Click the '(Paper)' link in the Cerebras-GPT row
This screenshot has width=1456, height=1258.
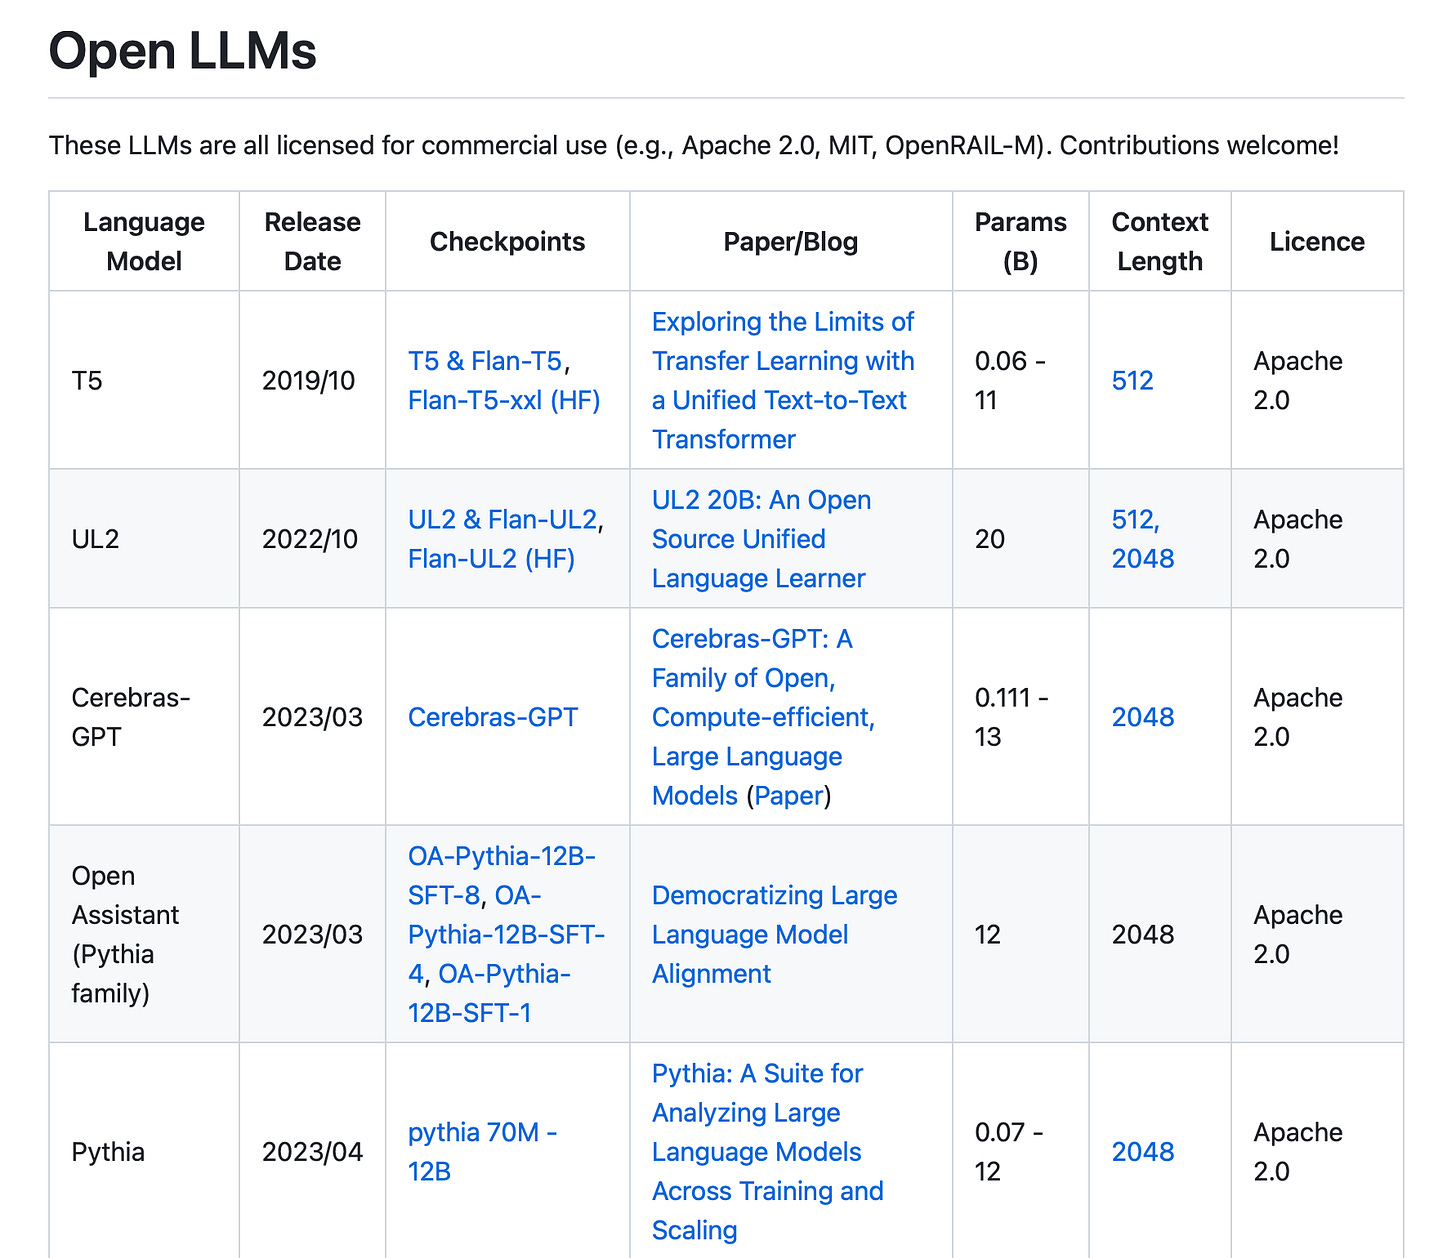click(790, 796)
